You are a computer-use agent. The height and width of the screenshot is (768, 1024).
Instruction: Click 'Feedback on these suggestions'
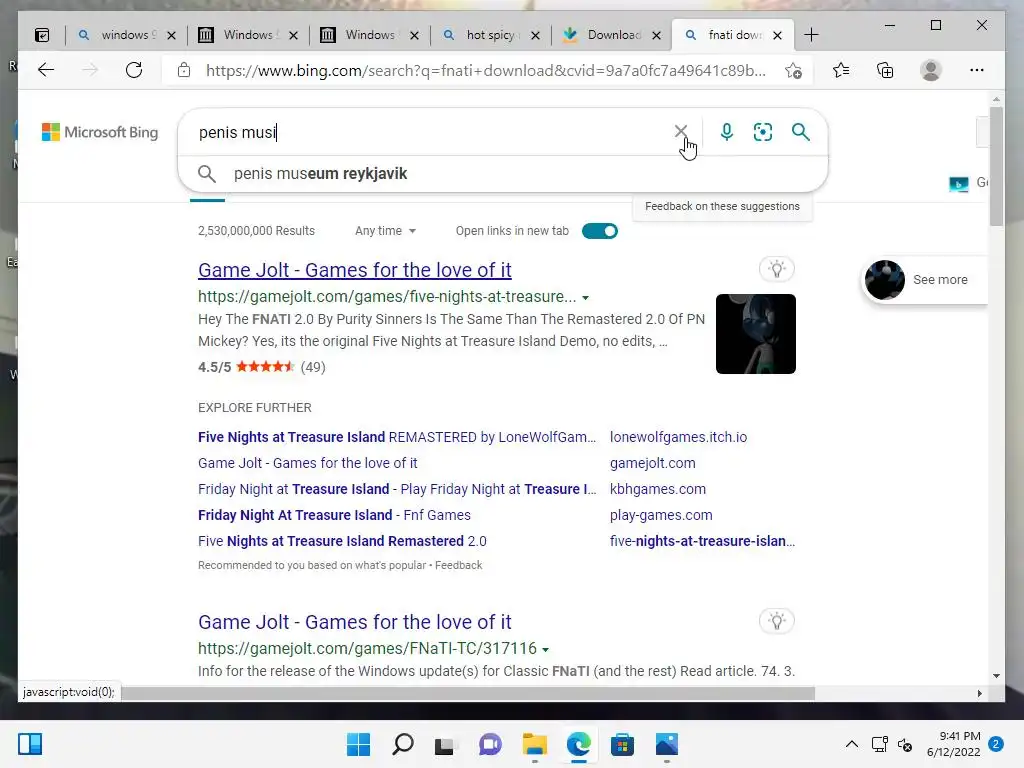(x=722, y=206)
